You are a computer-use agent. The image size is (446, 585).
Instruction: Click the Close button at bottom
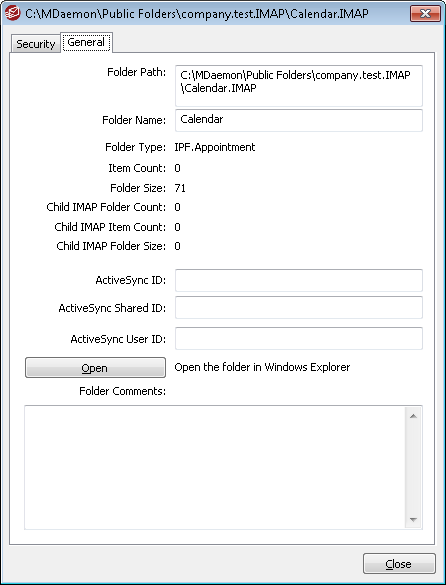[x=399, y=564]
